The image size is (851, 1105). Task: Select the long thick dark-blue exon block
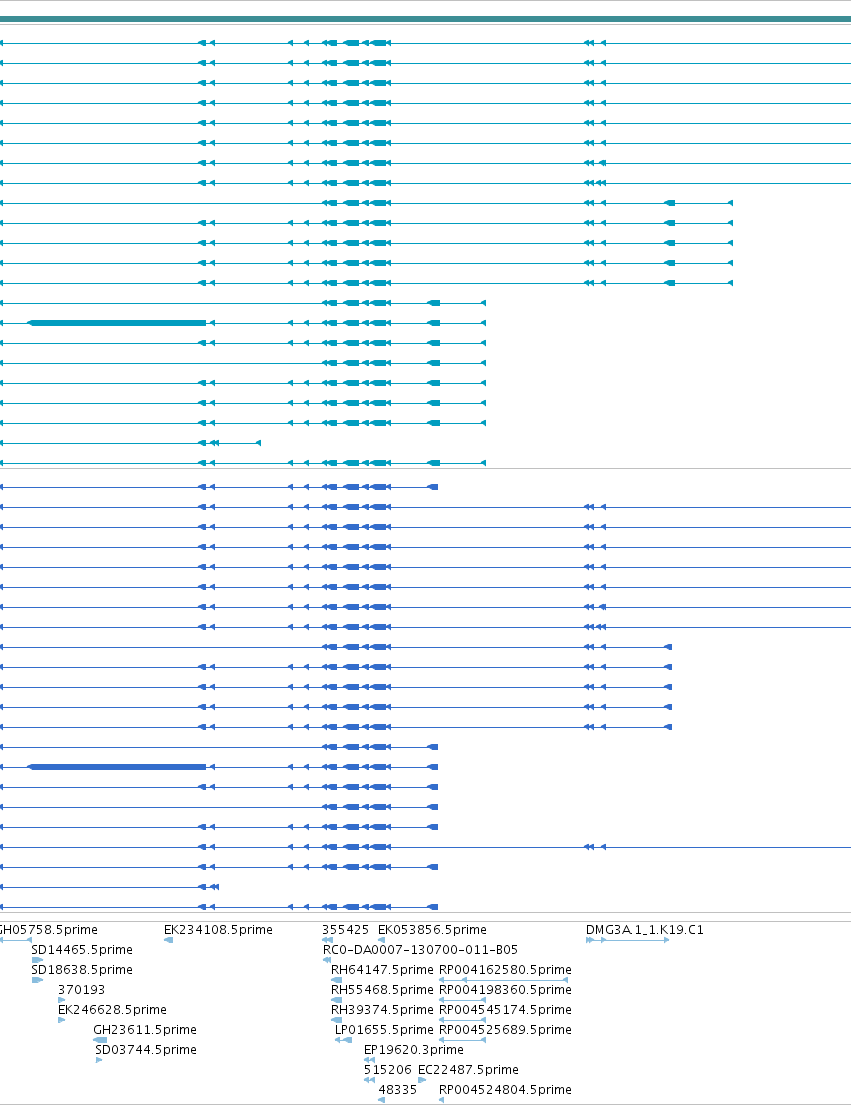coord(117,767)
